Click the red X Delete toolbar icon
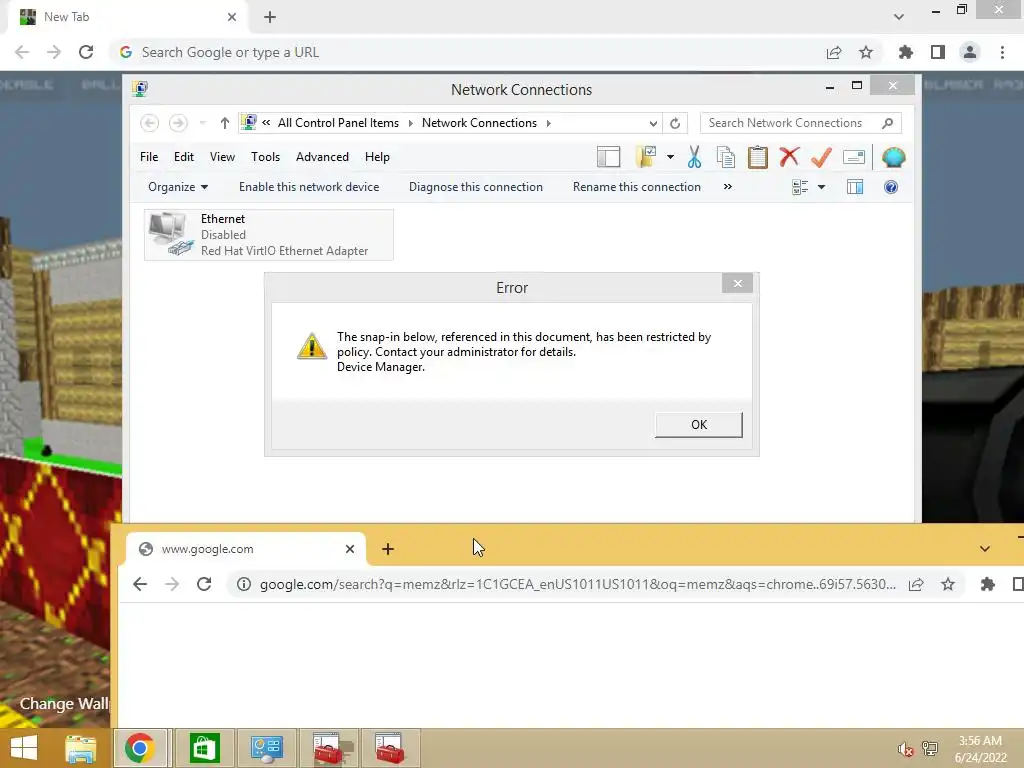This screenshot has height=768, width=1024. [789, 156]
